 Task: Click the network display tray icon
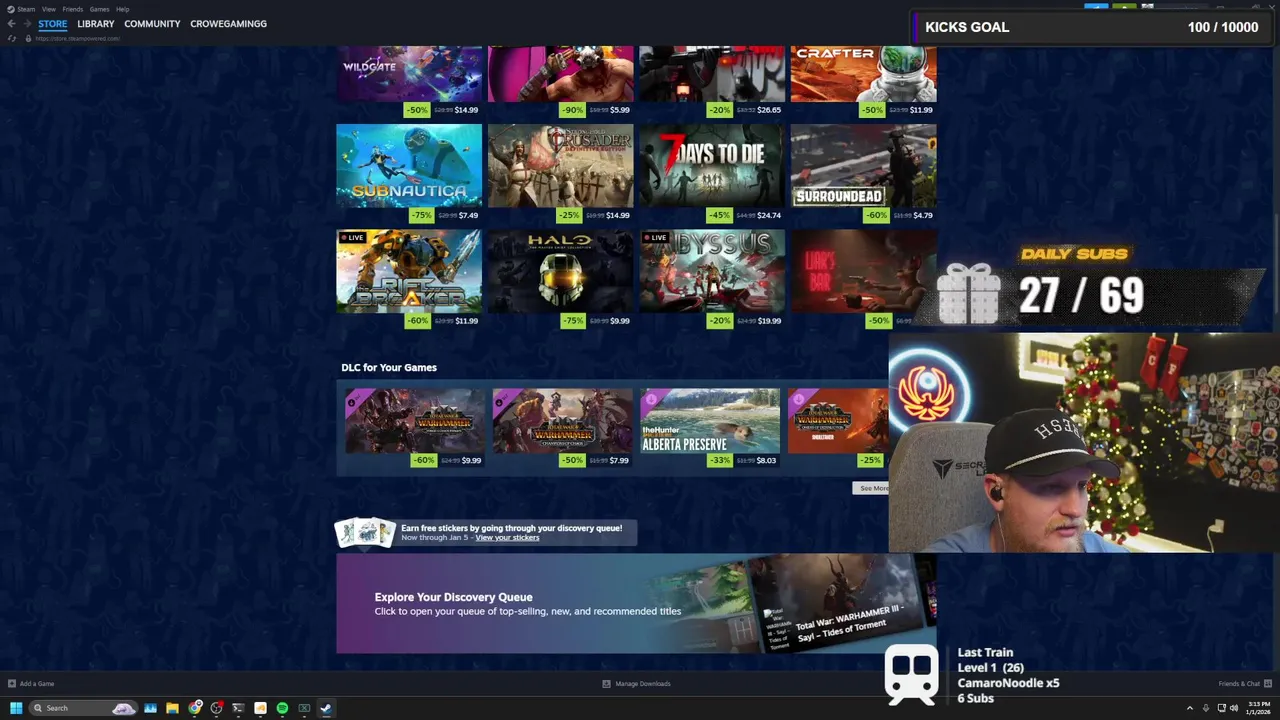point(1221,708)
